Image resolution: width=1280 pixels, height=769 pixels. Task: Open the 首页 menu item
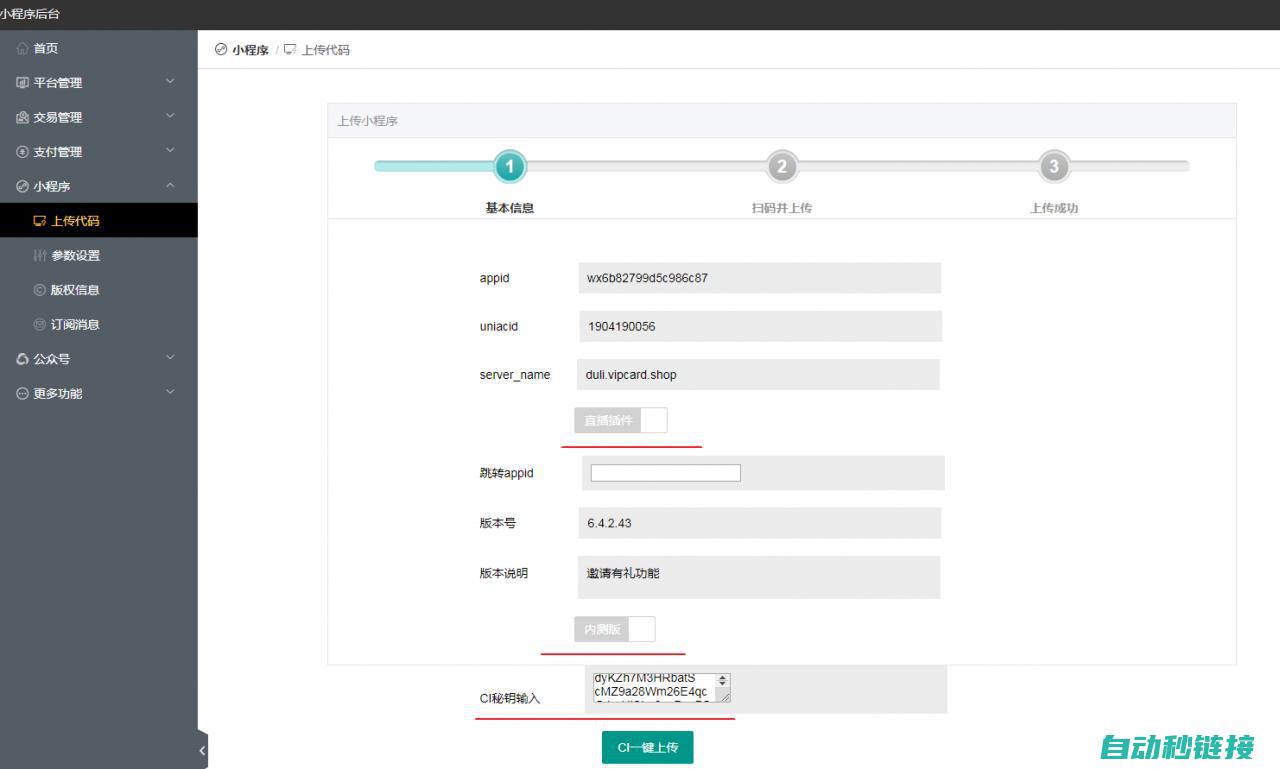98,48
